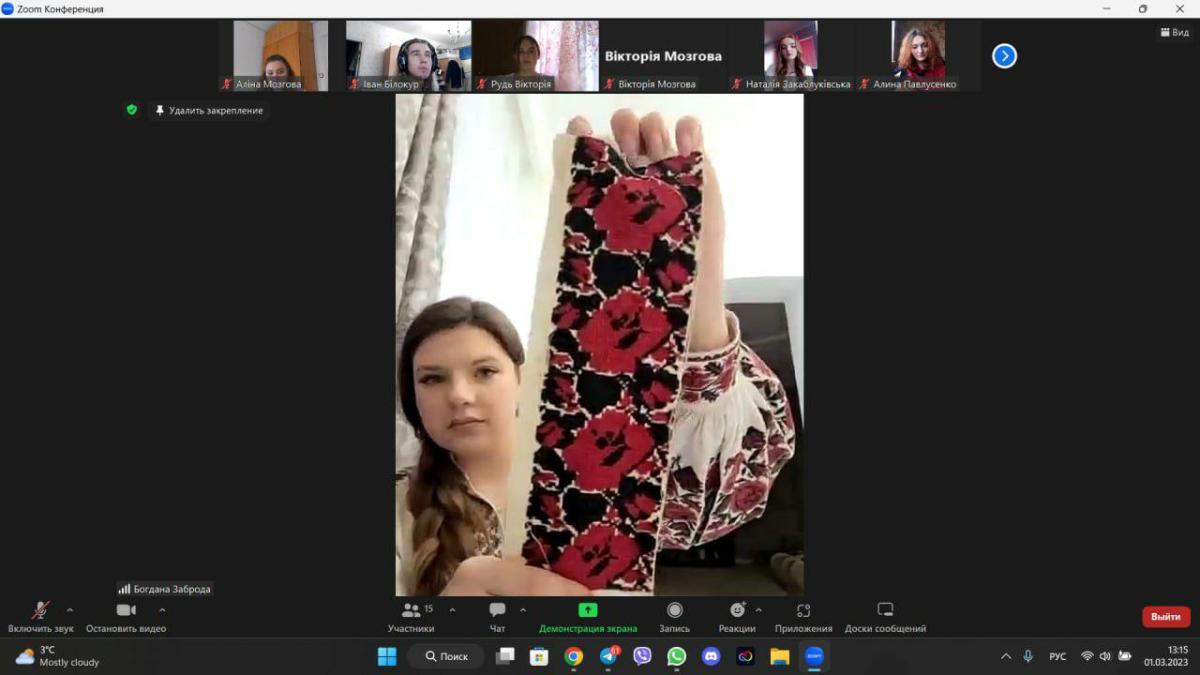Open Telegram from the Windows taskbar

pyautogui.click(x=608, y=657)
